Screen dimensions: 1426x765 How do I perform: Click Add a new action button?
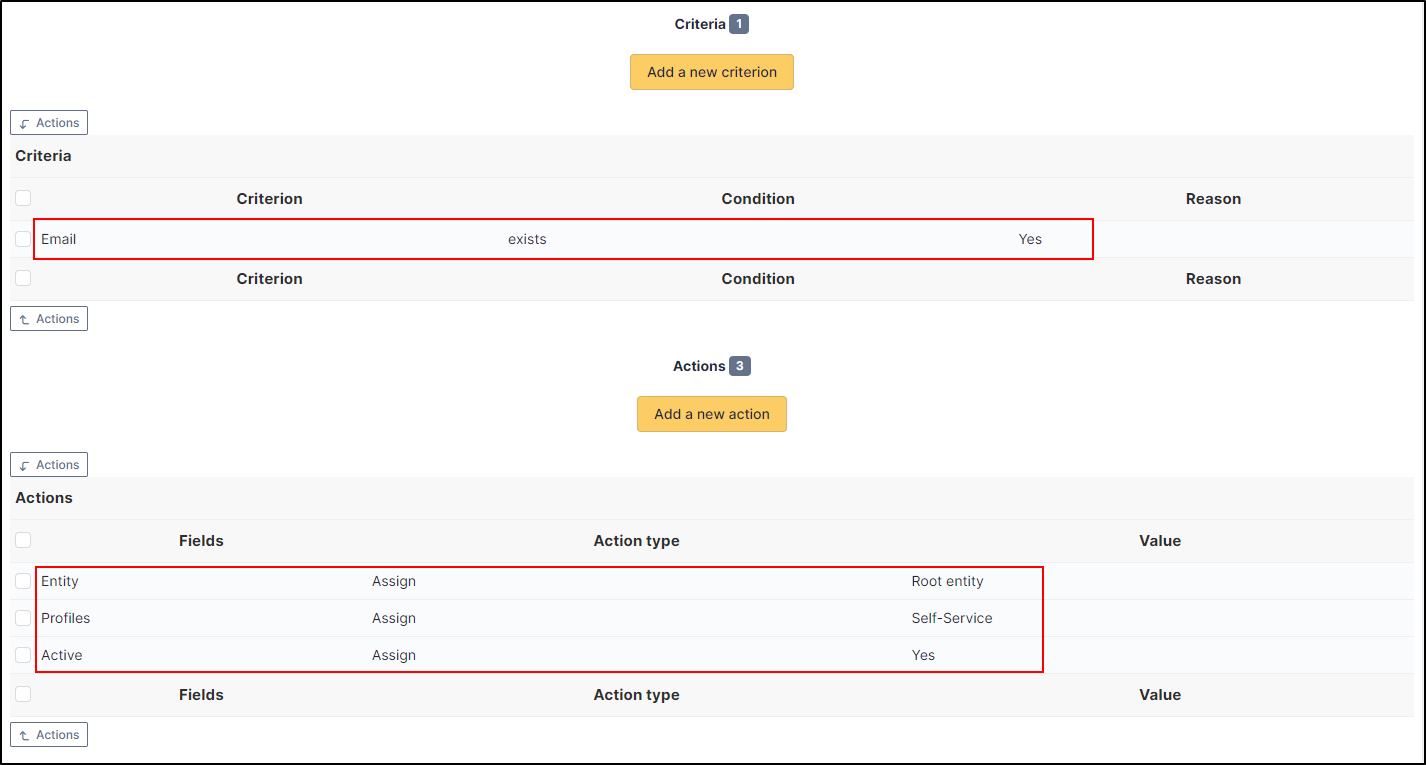711,414
